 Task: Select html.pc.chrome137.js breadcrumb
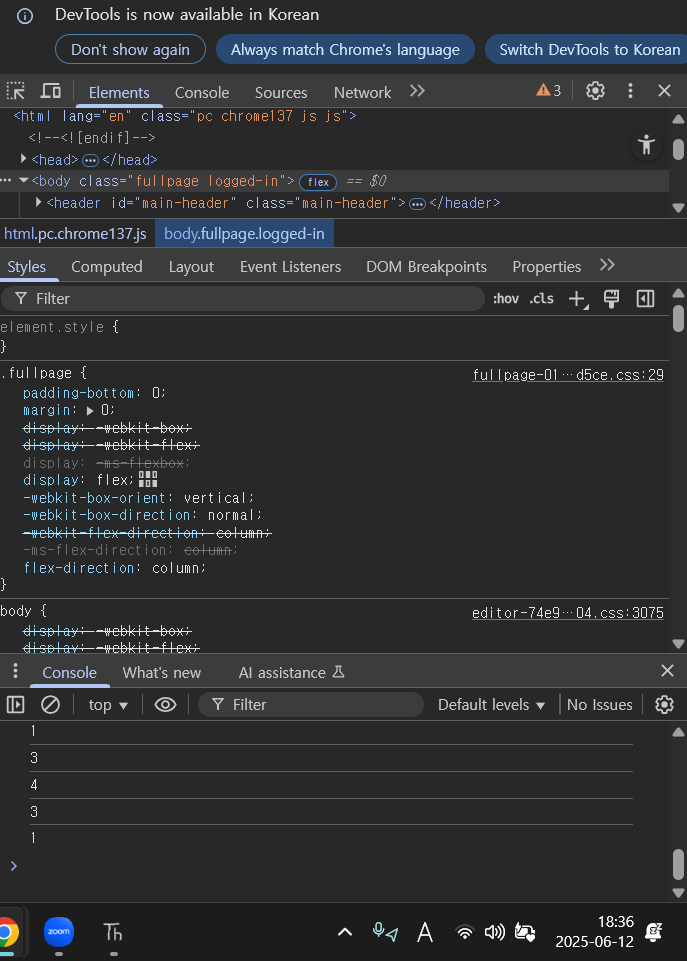[x=75, y=234]
